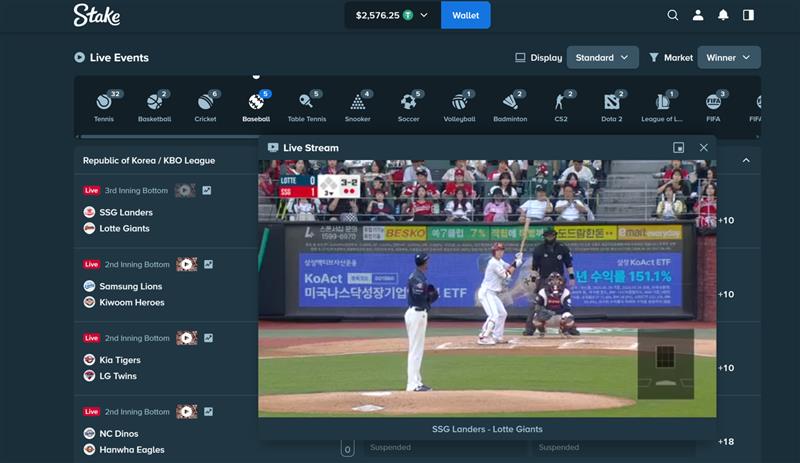This screenshot has width=800, height=463.
Task: Select the Dota 2 esports tab
Action: [x=612, y=106]
